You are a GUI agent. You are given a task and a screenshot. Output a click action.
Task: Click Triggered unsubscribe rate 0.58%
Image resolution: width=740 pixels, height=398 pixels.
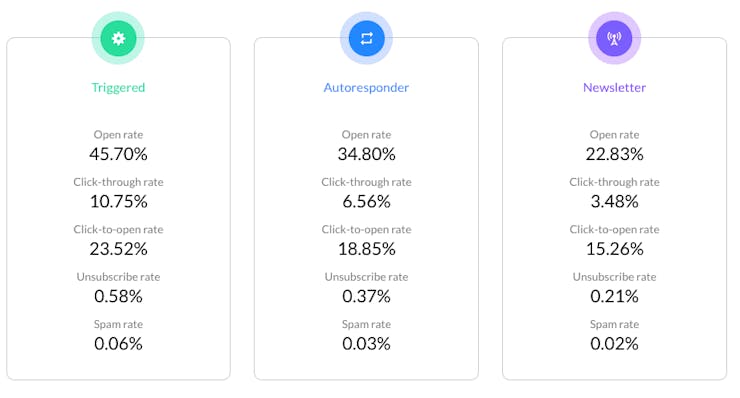tap(118, 296)
